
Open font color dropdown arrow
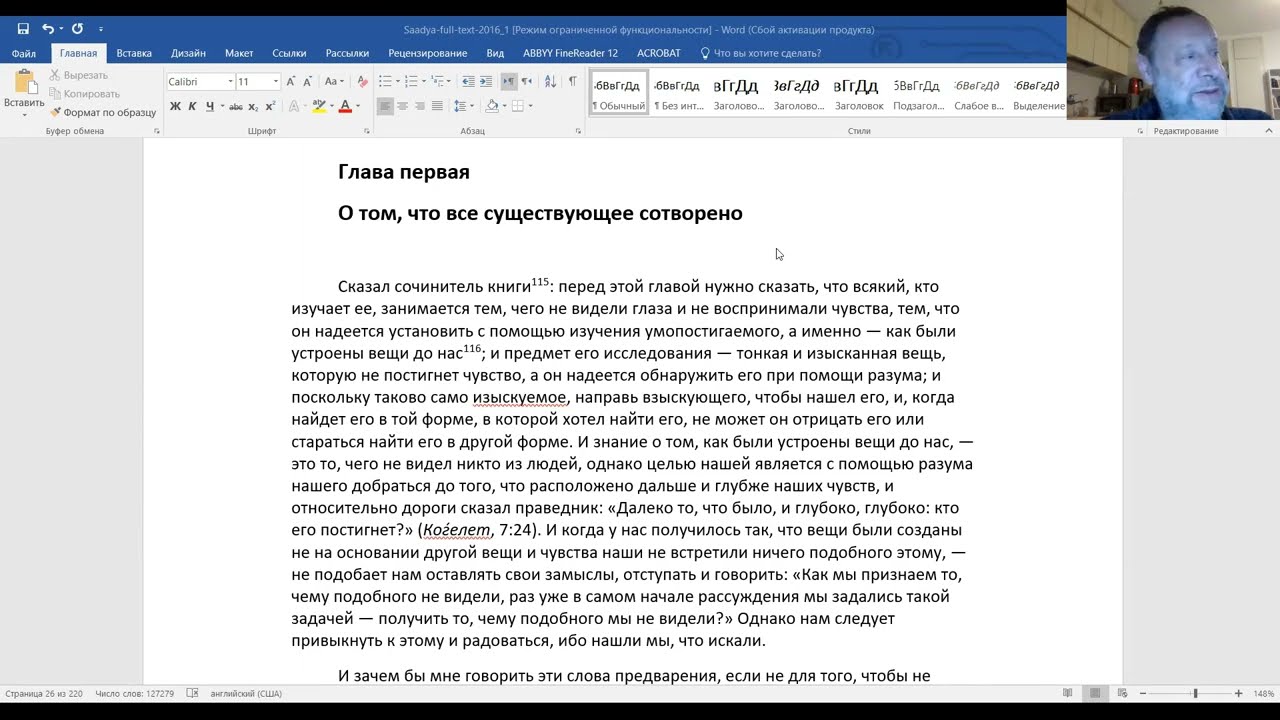click(356, 106)
